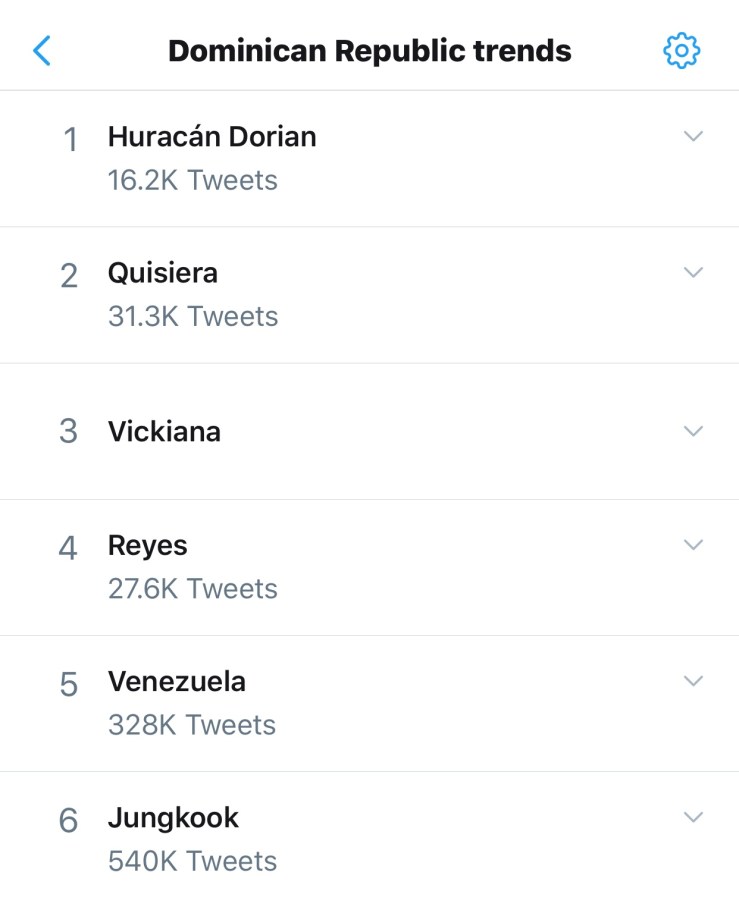Expand the Vickiana trend options chevron
Image resolution: width=739 pixels, height=907 pixels.
pyautogui.click(x=693, y=431)
